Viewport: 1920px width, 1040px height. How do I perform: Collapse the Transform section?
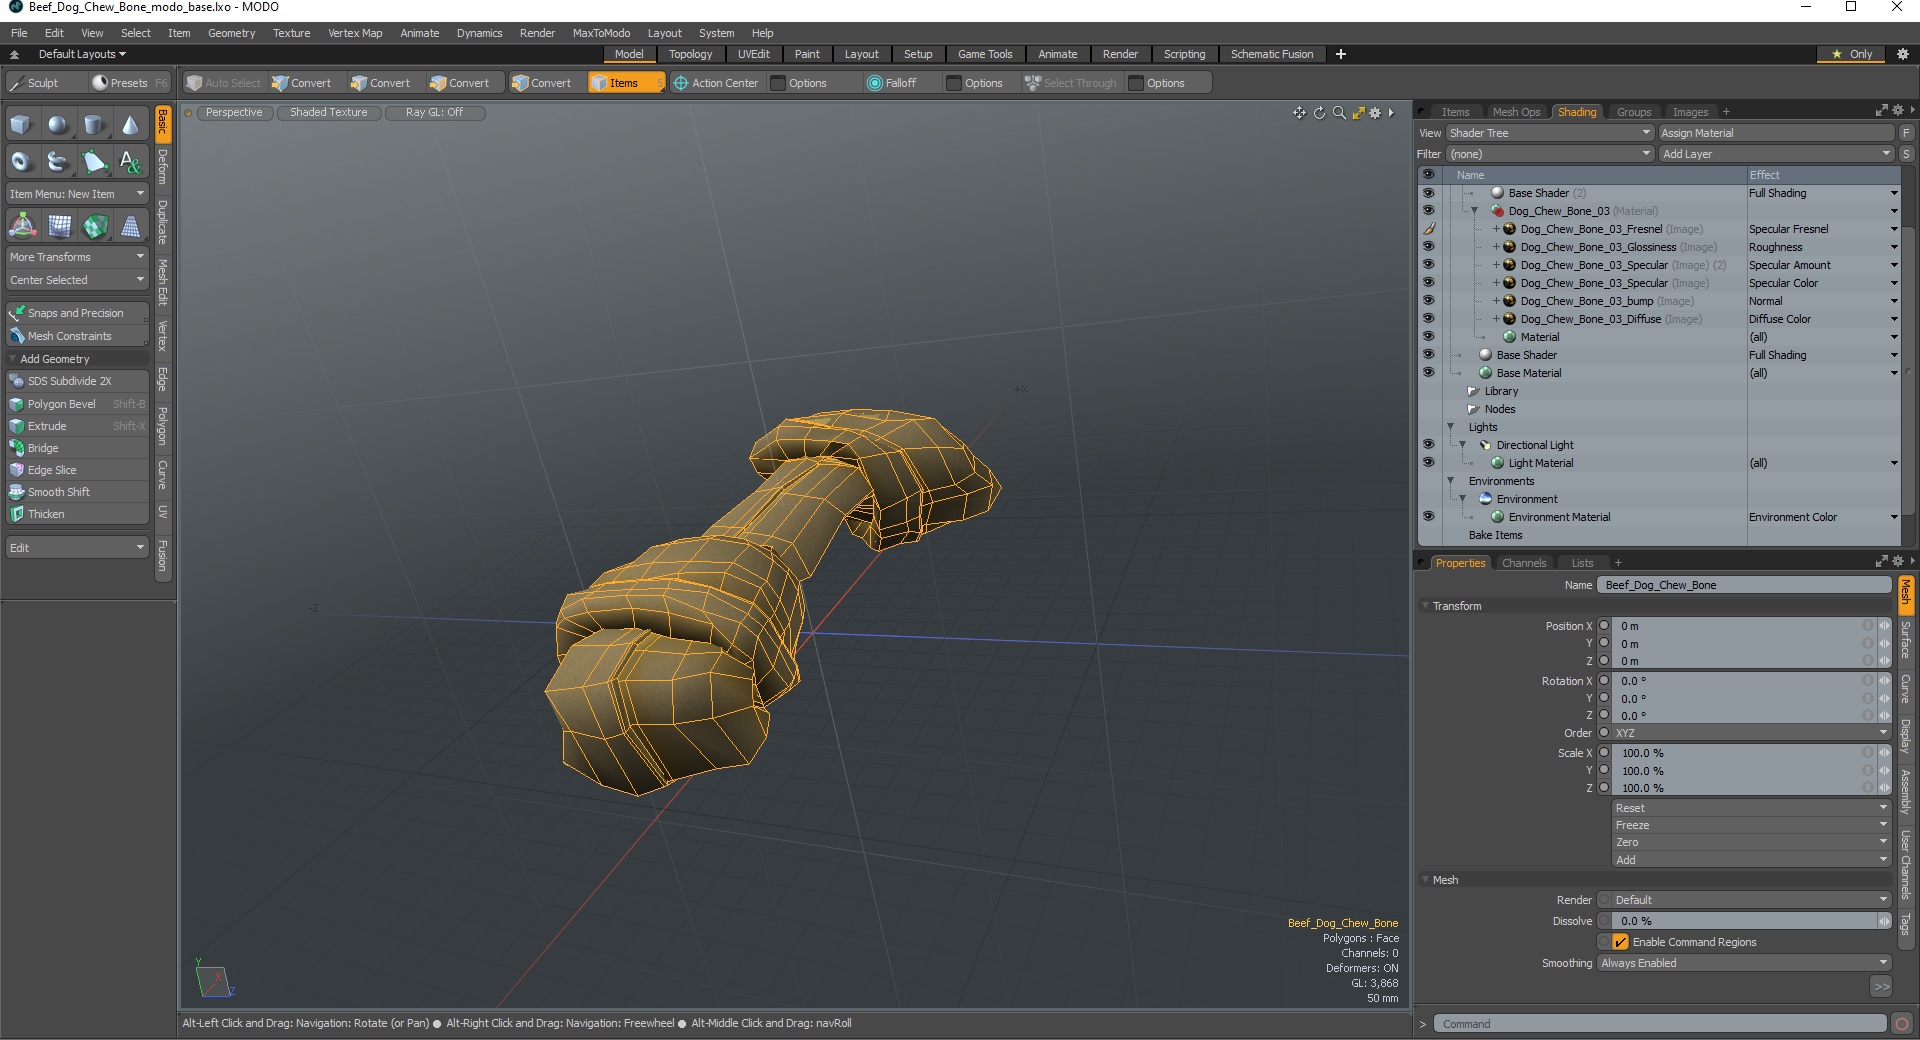[1425, 606]
